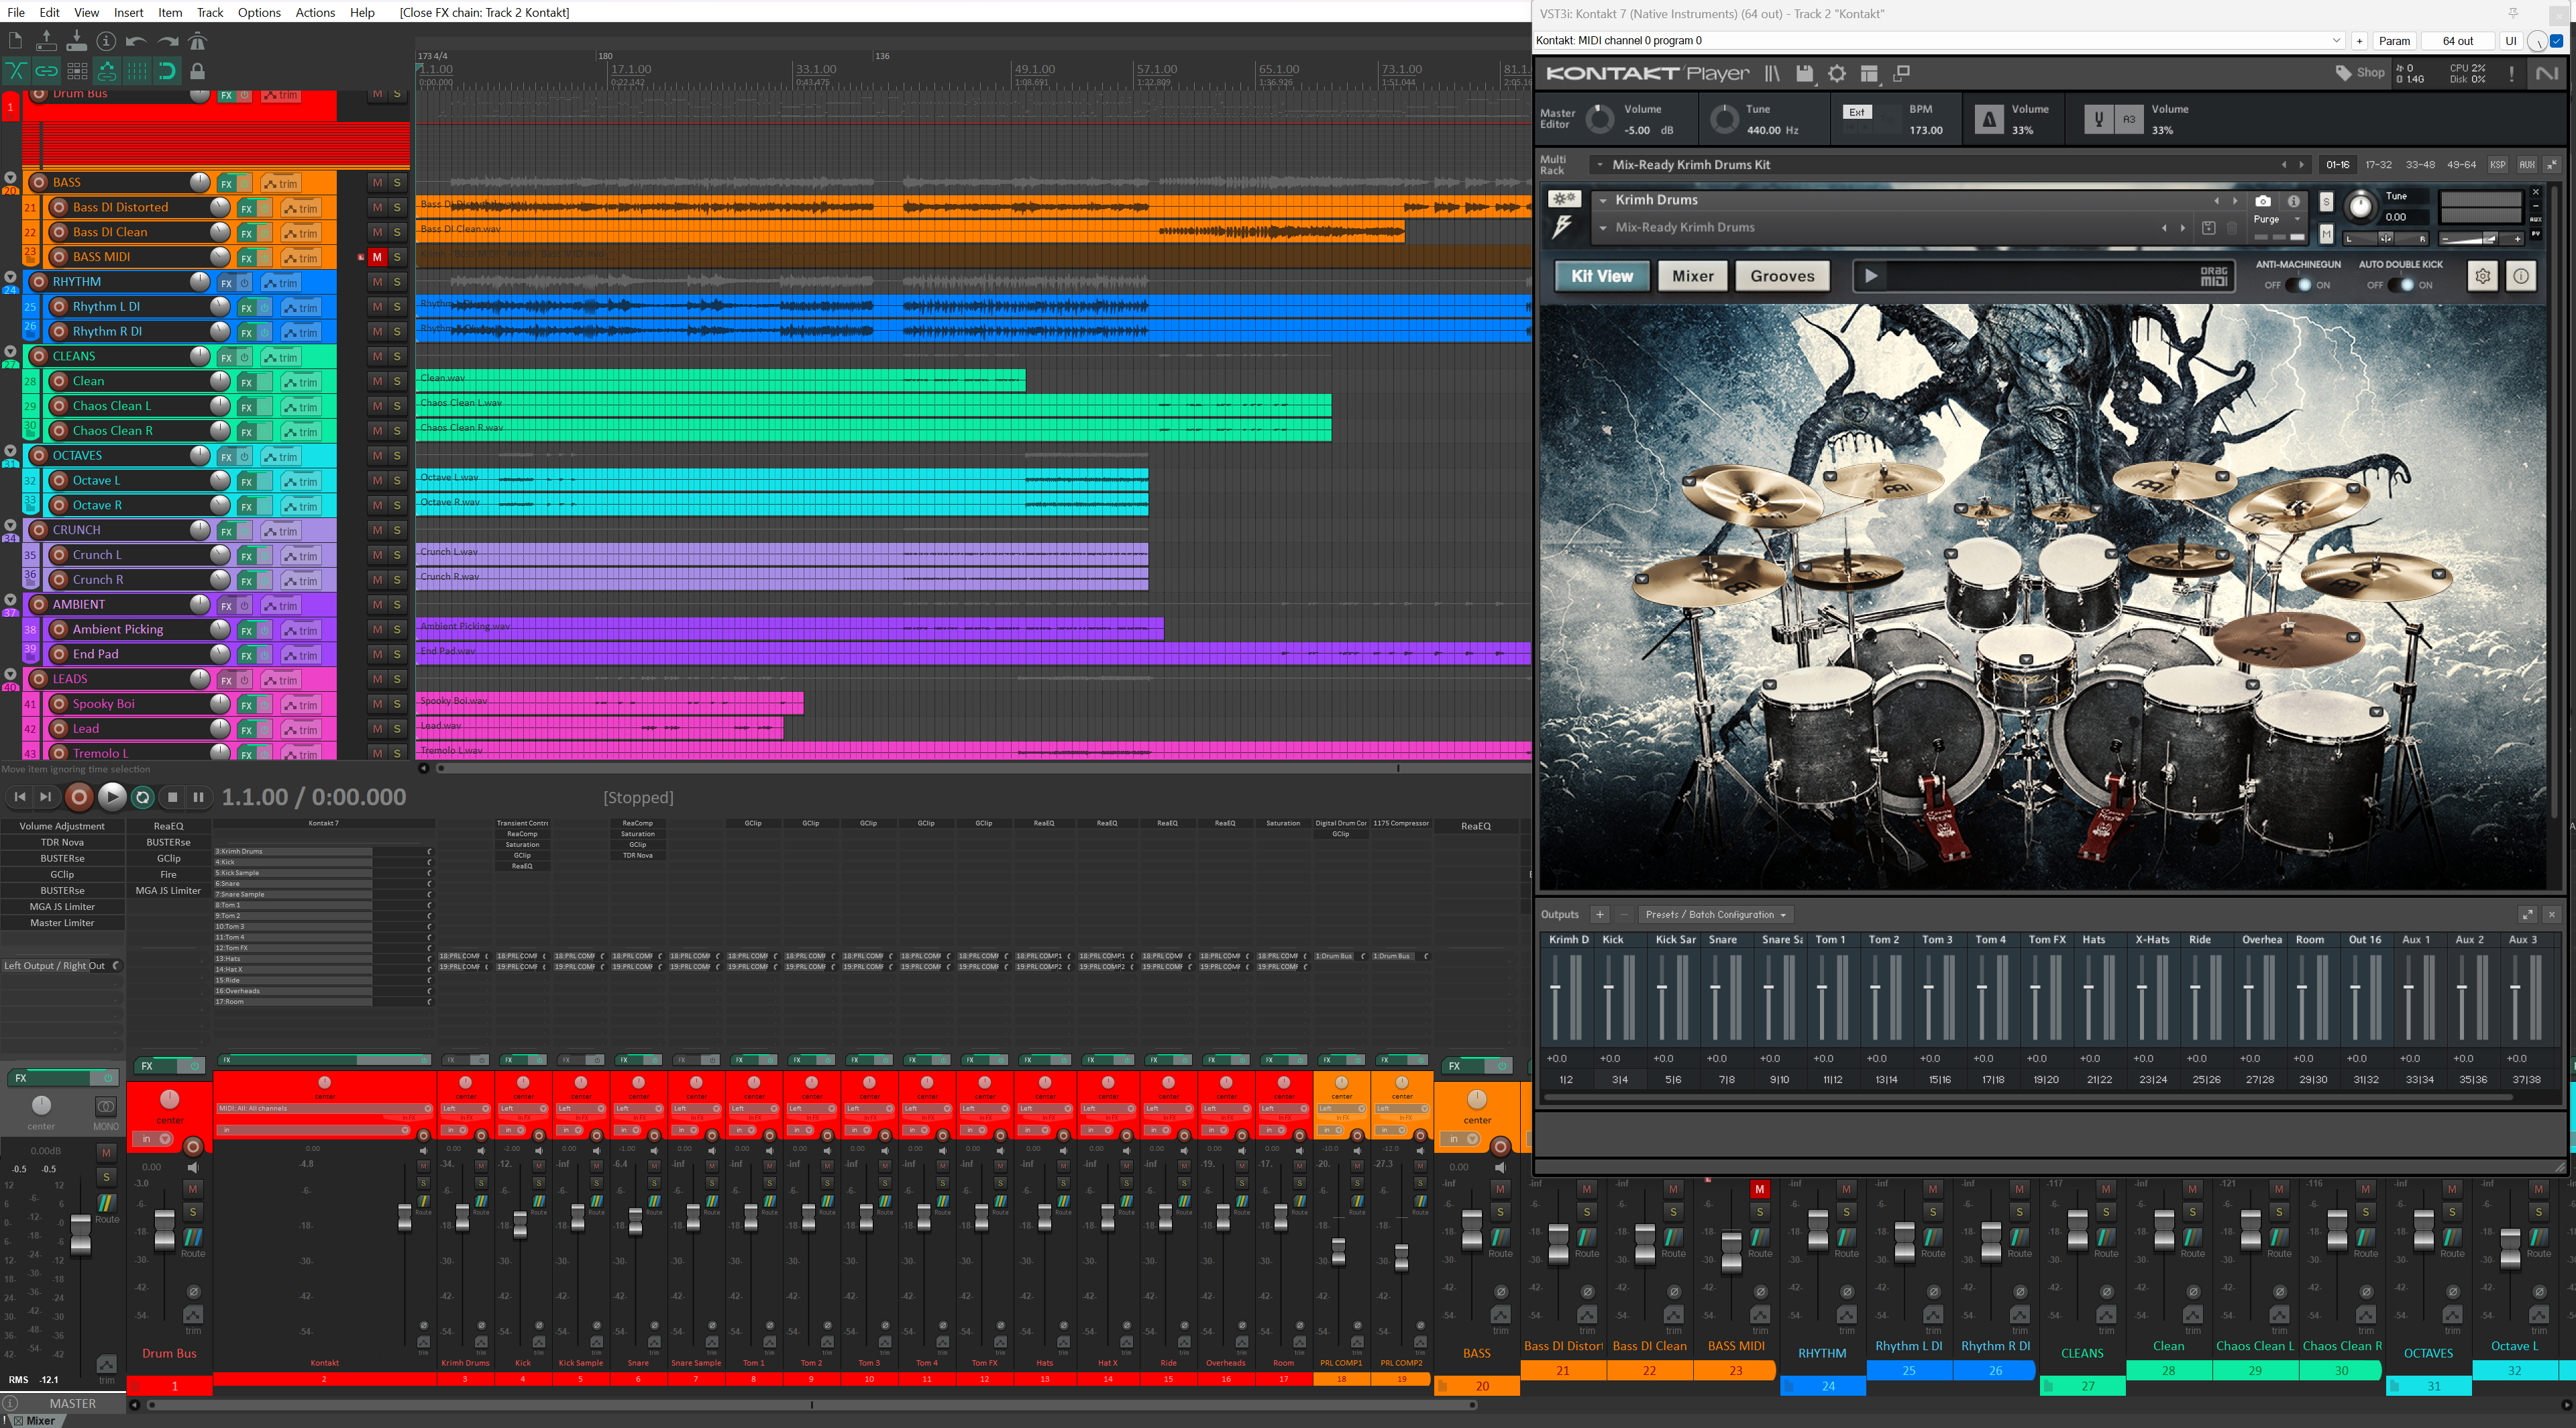Click the lock icon in toolbar
2576x1428 pixels.
tap(197, 71)
